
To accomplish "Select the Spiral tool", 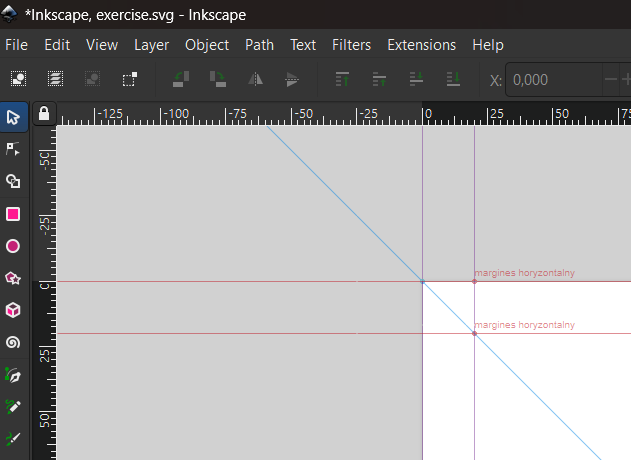I will pyautogui.click(x=13, y=342).
